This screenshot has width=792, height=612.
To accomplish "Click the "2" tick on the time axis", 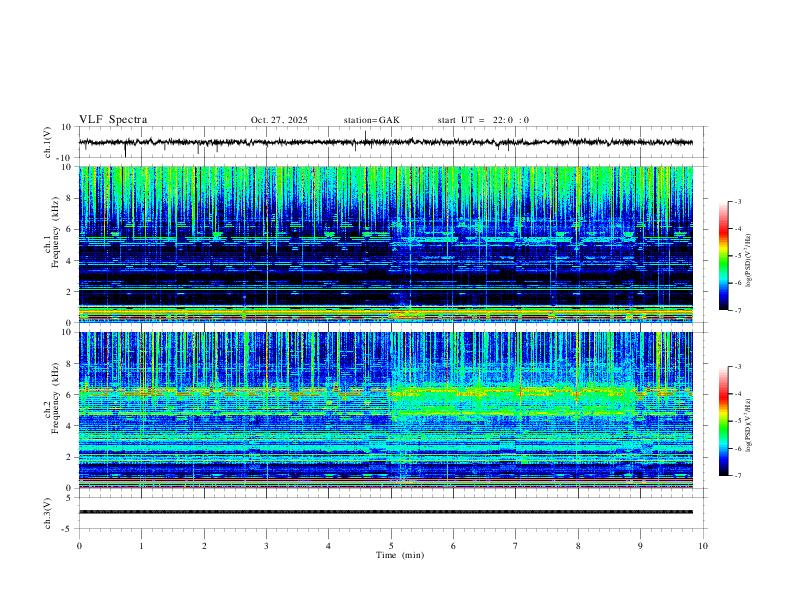I will 204,546.
